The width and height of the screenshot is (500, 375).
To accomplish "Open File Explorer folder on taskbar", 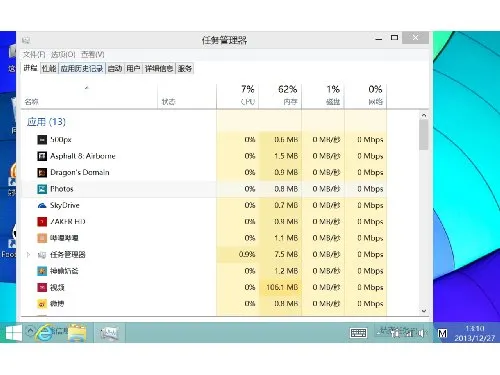I will pos(77,333).
